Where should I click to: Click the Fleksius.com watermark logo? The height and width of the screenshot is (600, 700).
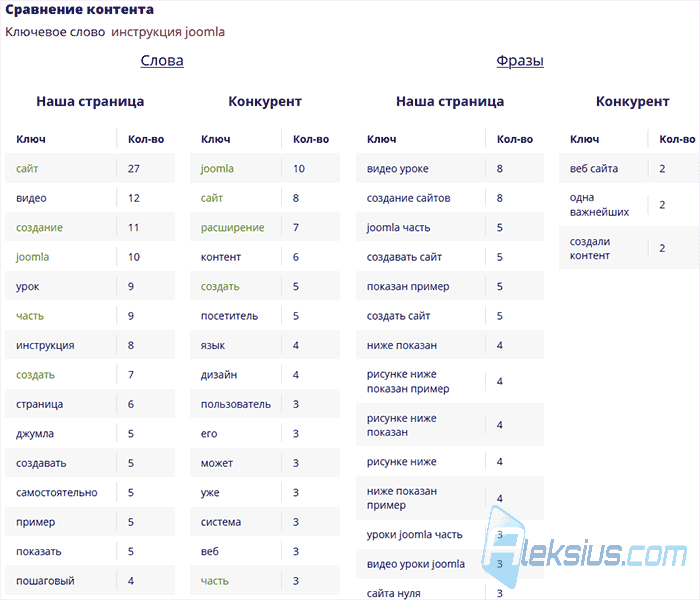584,550
